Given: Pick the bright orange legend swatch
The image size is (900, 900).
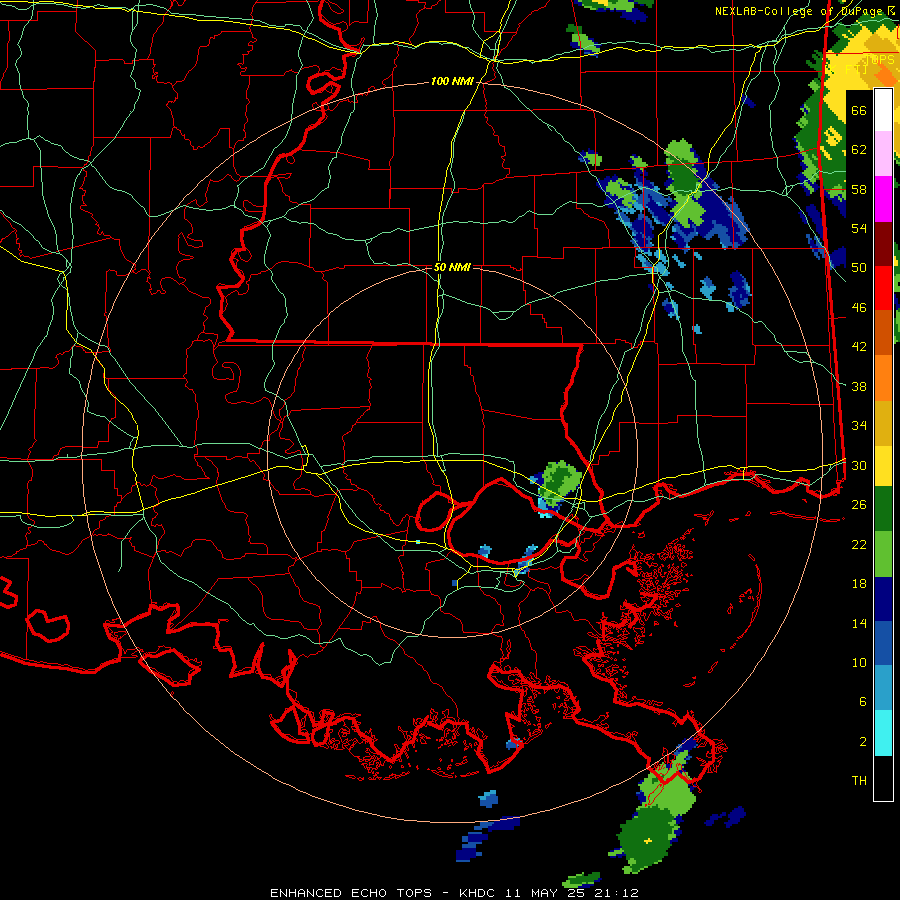Looking at the screenshot, I should [x=883, y=378].
